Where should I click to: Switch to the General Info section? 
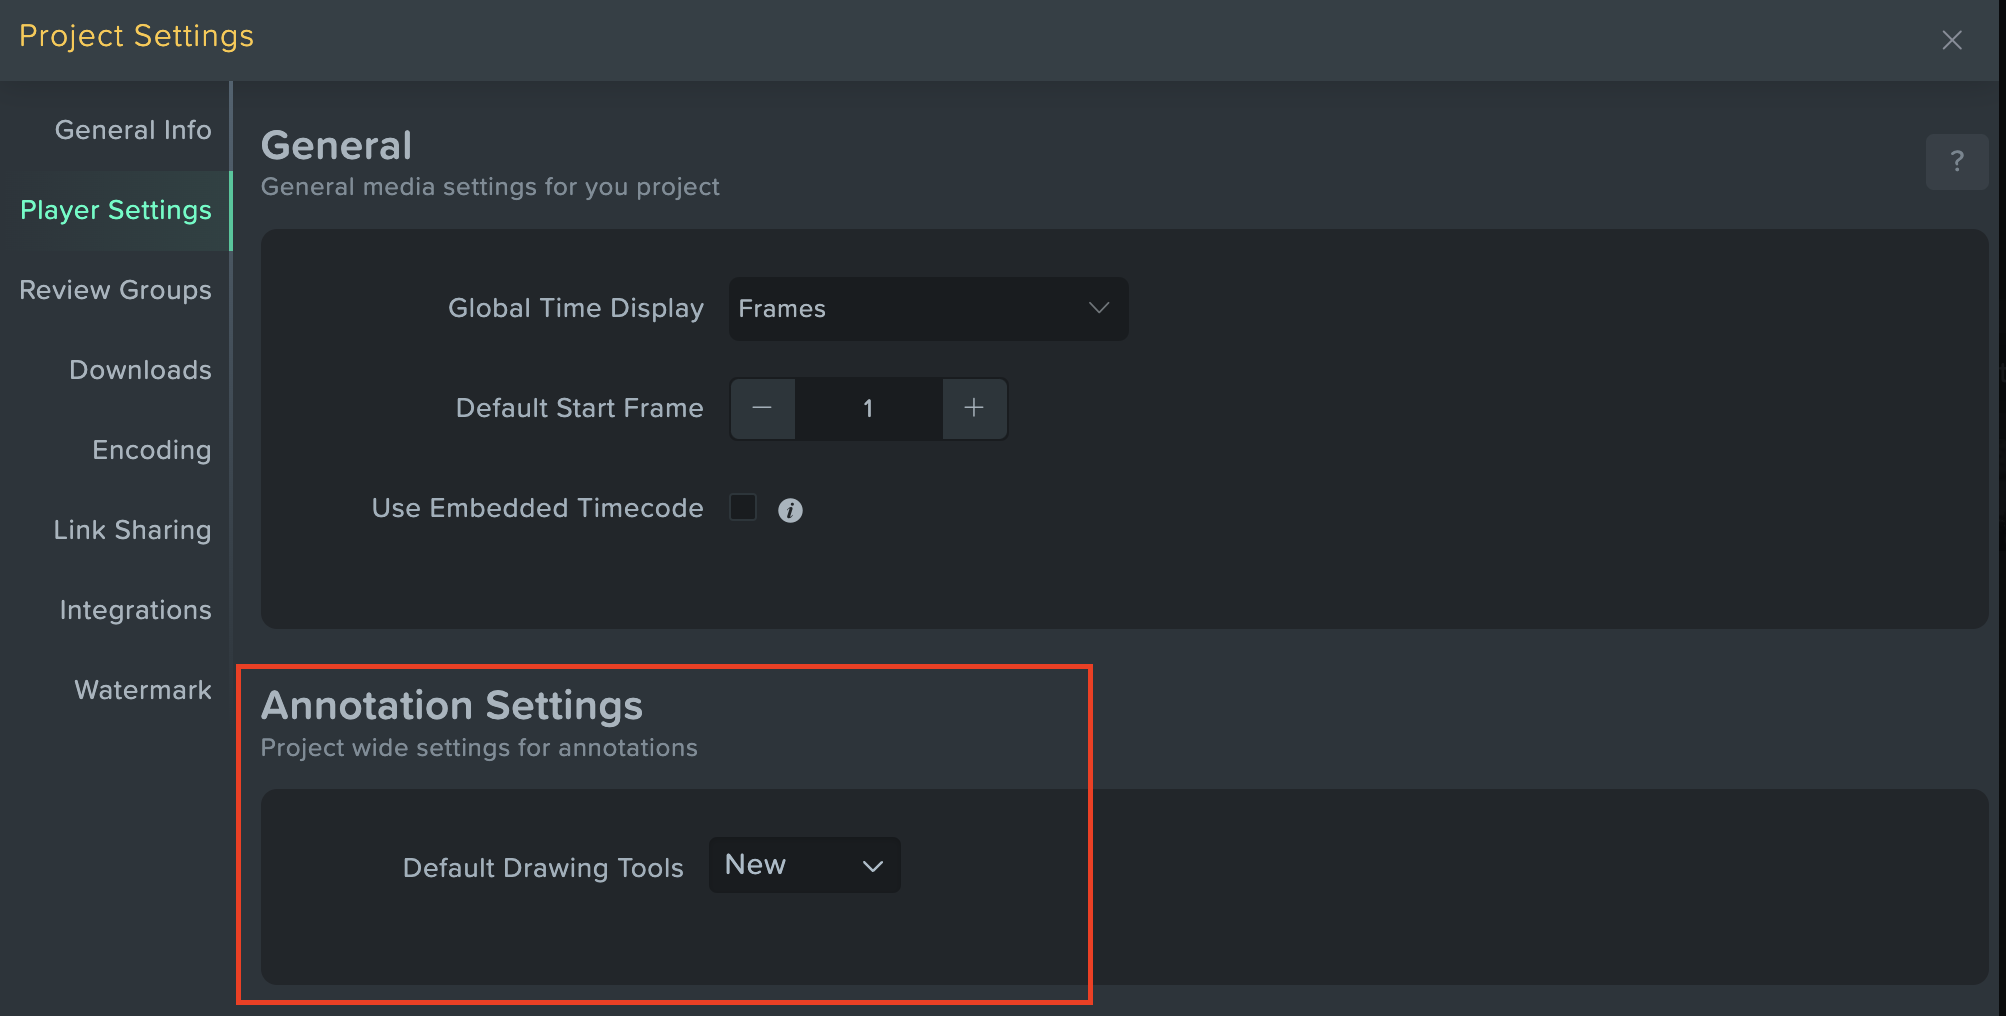click(133, 129)
